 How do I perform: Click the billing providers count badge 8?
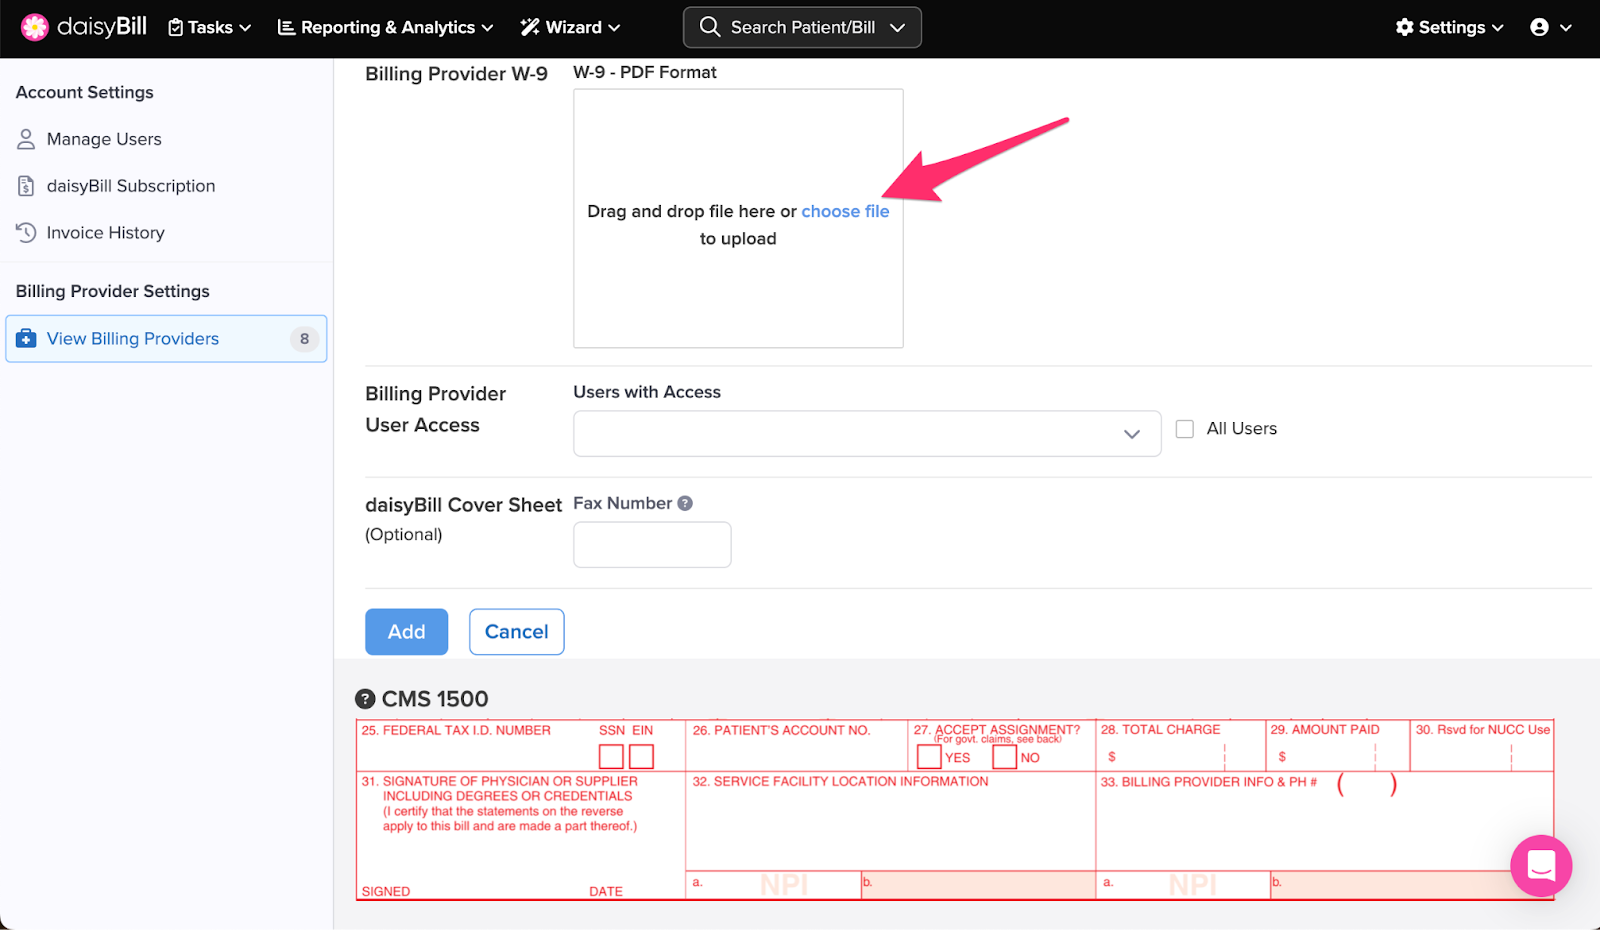click(305, 339)
